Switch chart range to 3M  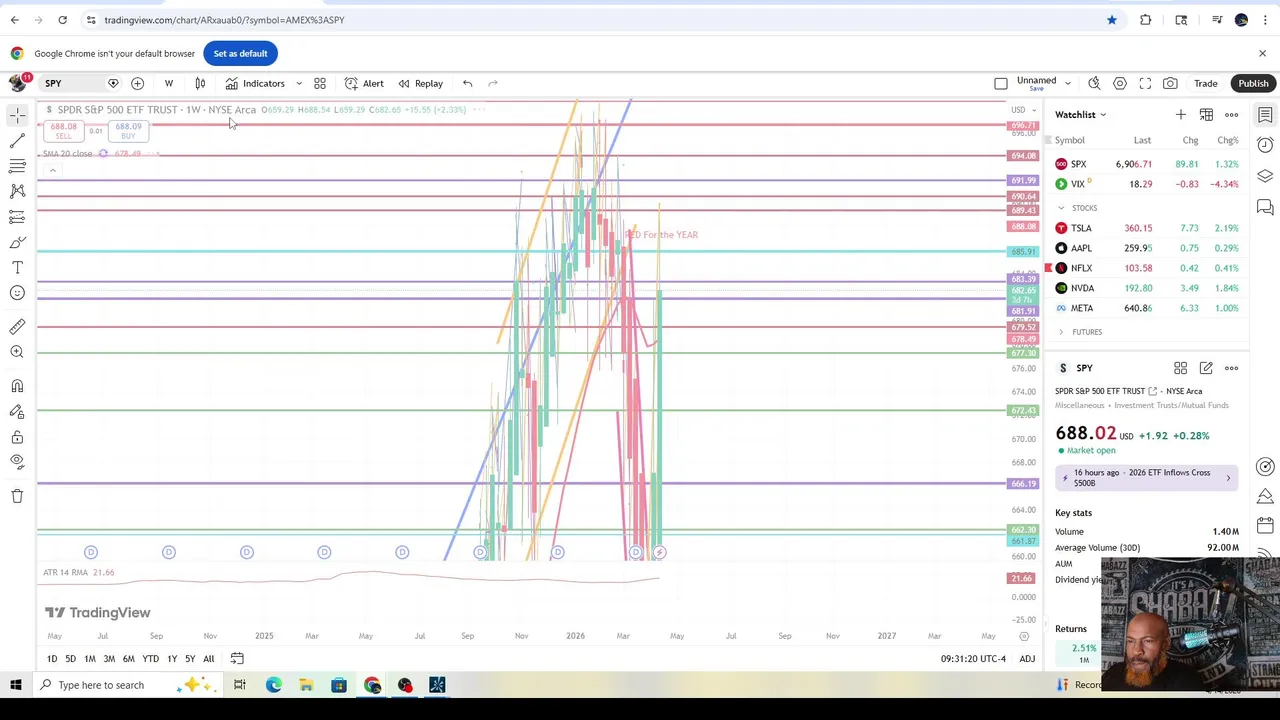coord(109,659)
